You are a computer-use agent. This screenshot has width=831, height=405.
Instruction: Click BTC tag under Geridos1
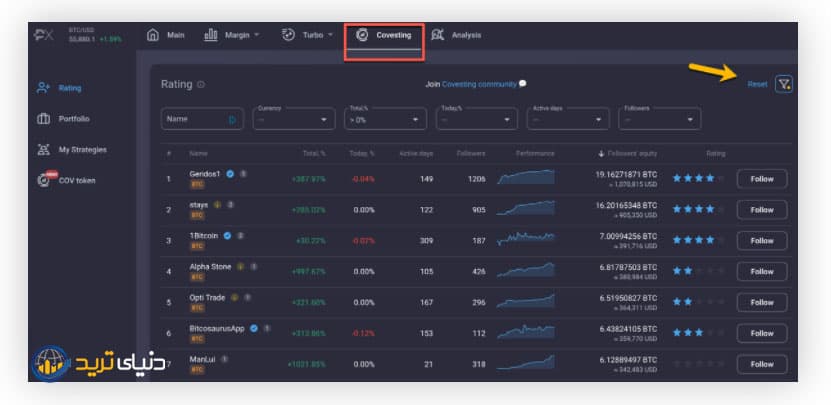tap(197, 184)
